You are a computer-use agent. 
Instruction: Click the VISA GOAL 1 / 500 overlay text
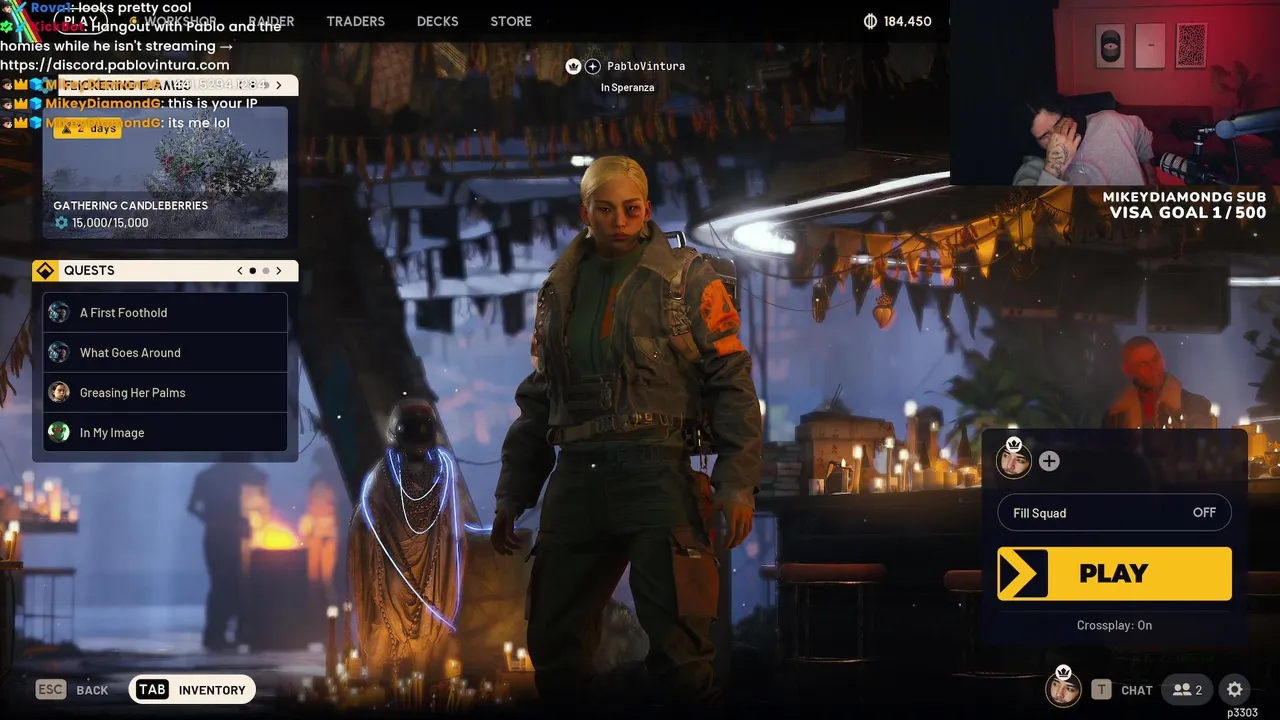click(x=1188, y=213)
